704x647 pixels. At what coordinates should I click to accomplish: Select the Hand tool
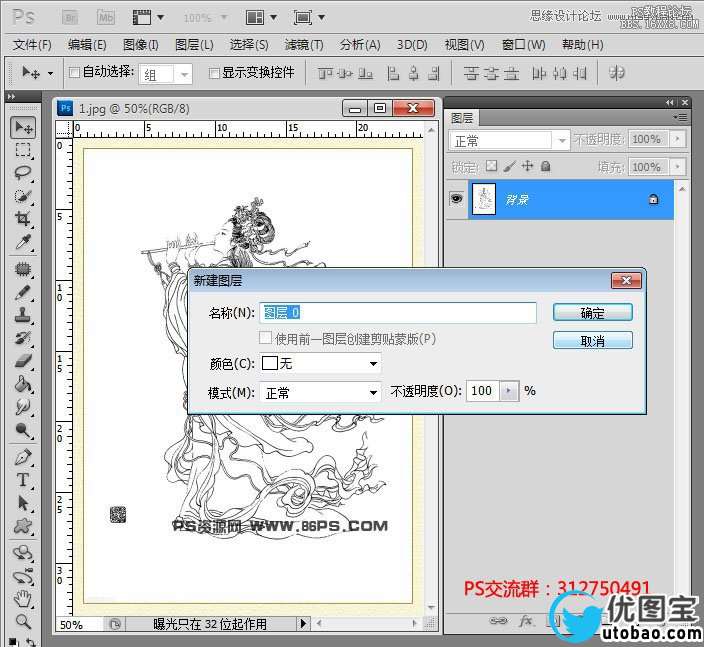coord(23,599)
